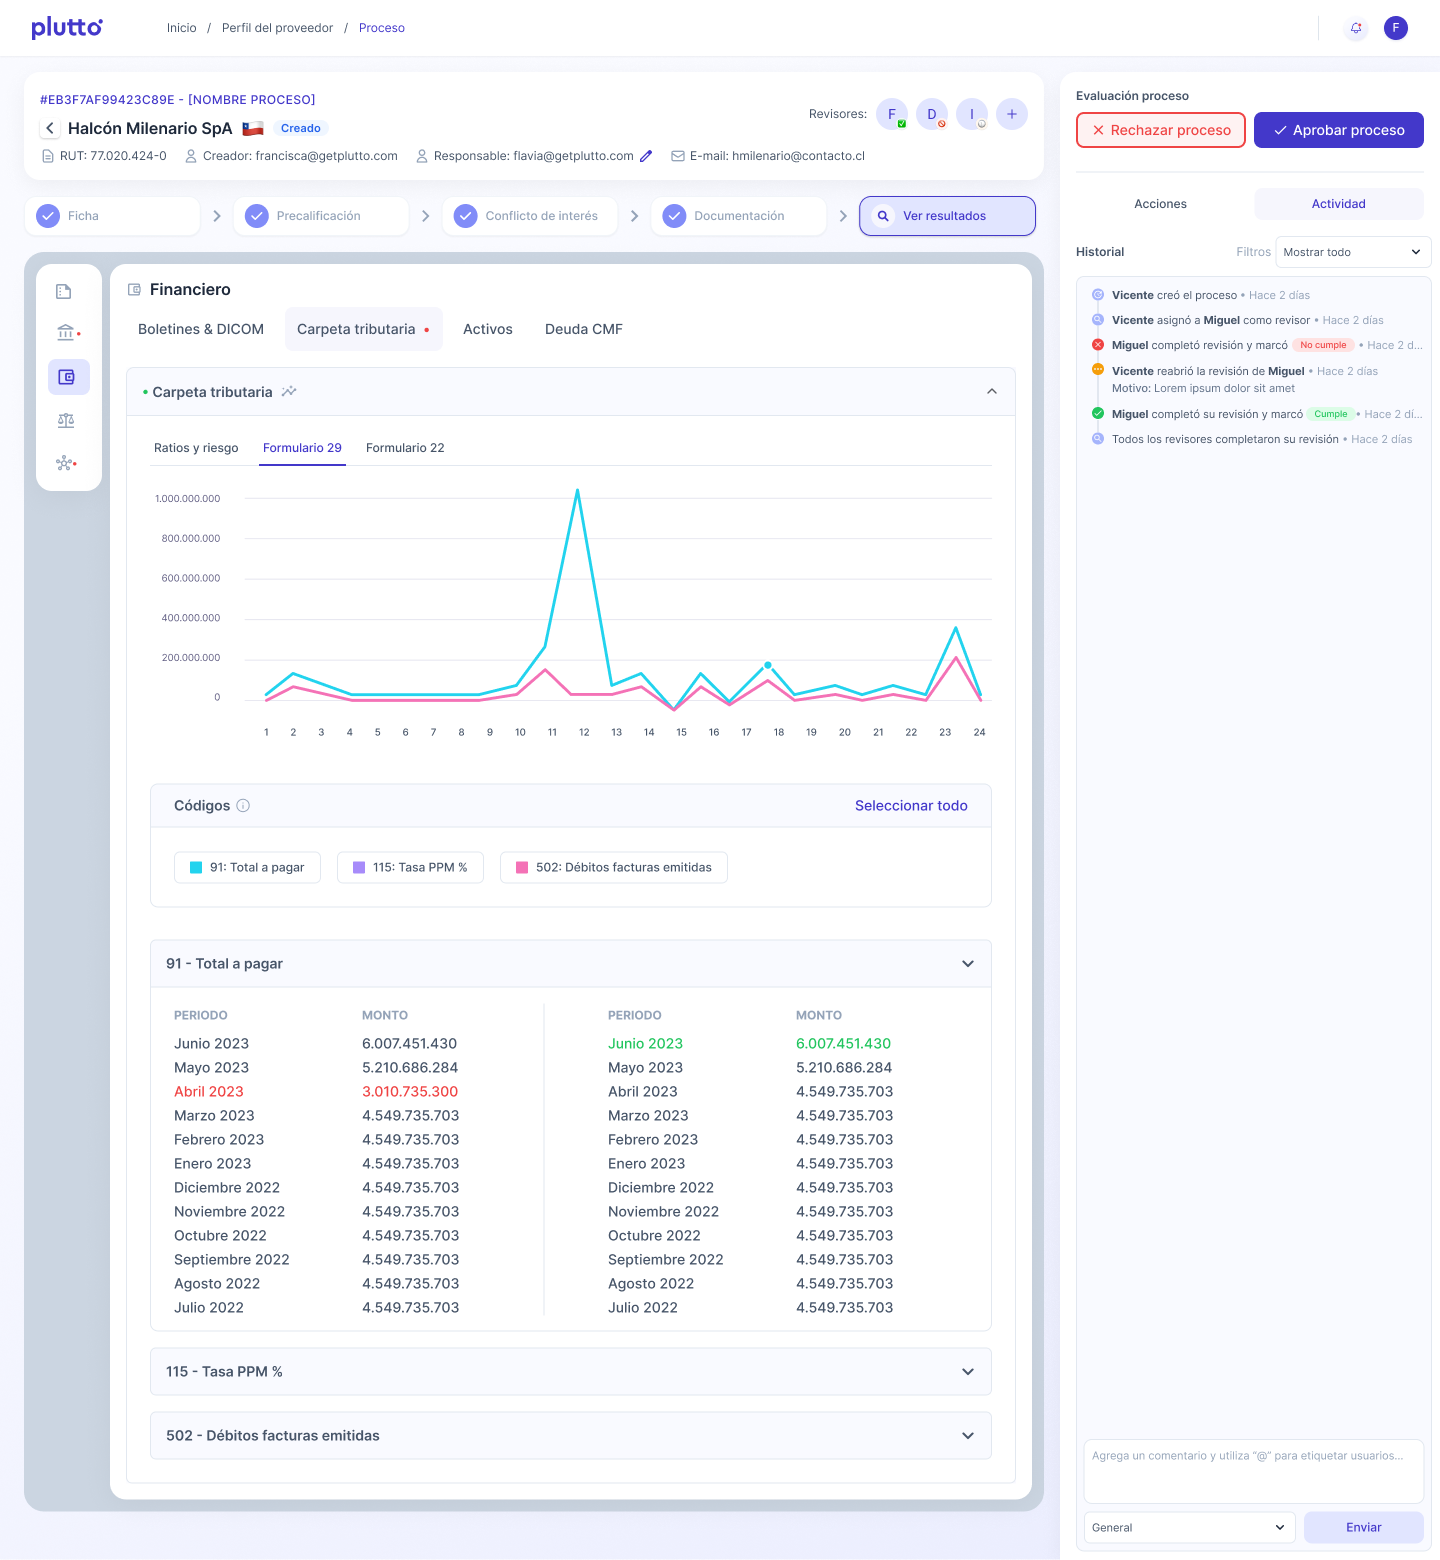
Task: Open the network graph icon in sidebar
Action: pos(66,463)
